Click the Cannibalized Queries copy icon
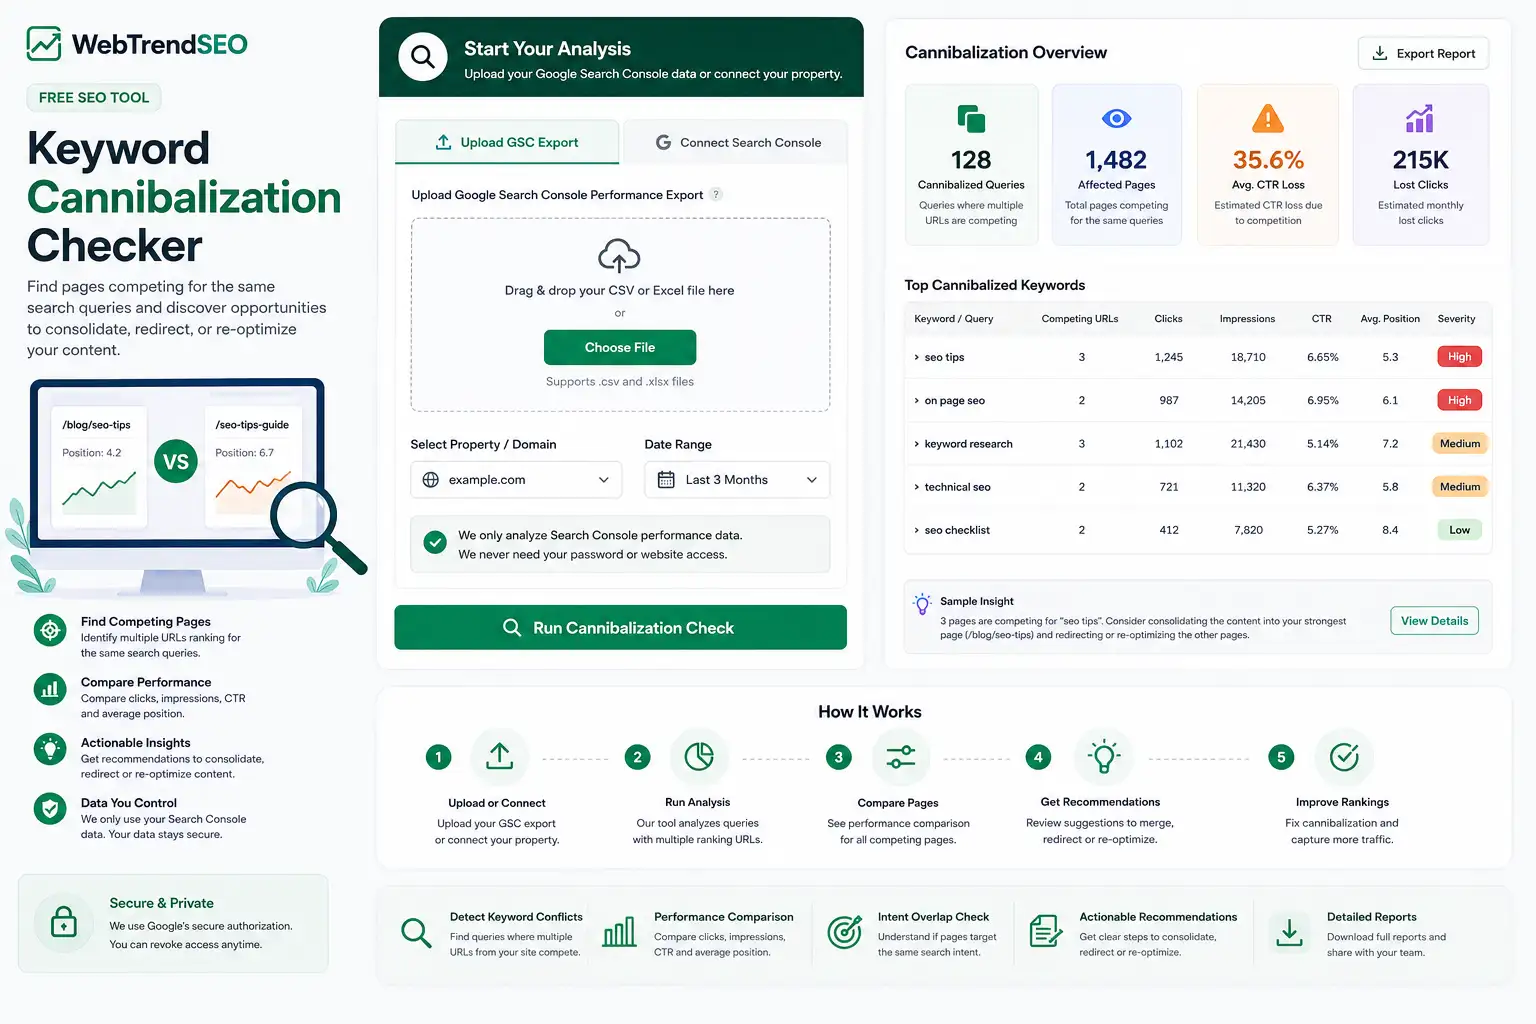1536x1024 pixels. pos(971,118)
